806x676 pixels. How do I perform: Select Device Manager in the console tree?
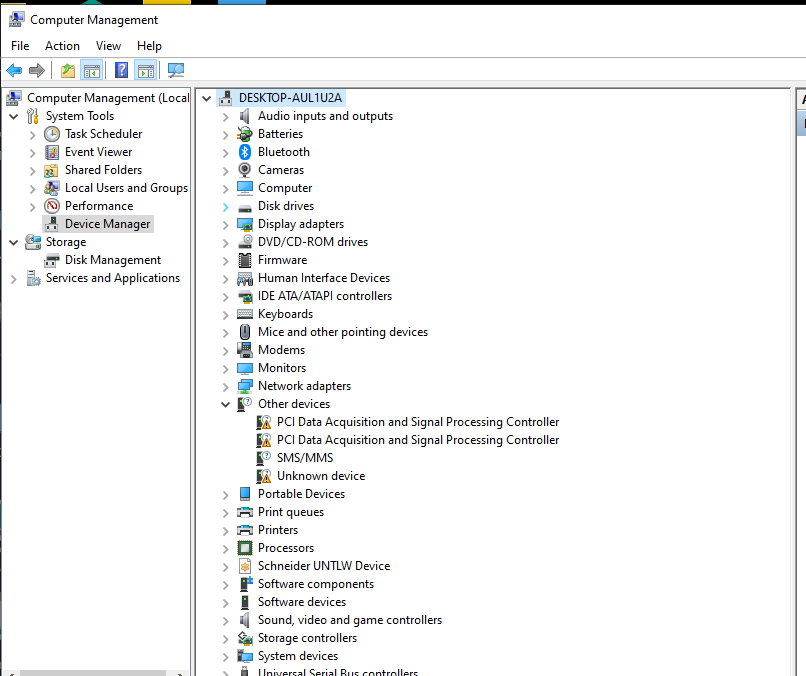pos(107,224)
